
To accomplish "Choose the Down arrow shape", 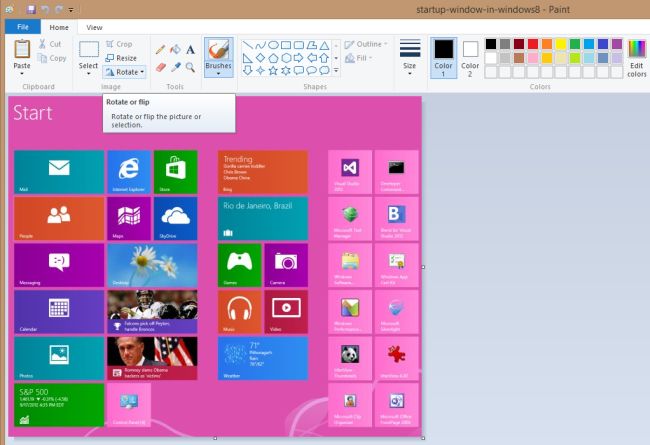I will [247, 71].
